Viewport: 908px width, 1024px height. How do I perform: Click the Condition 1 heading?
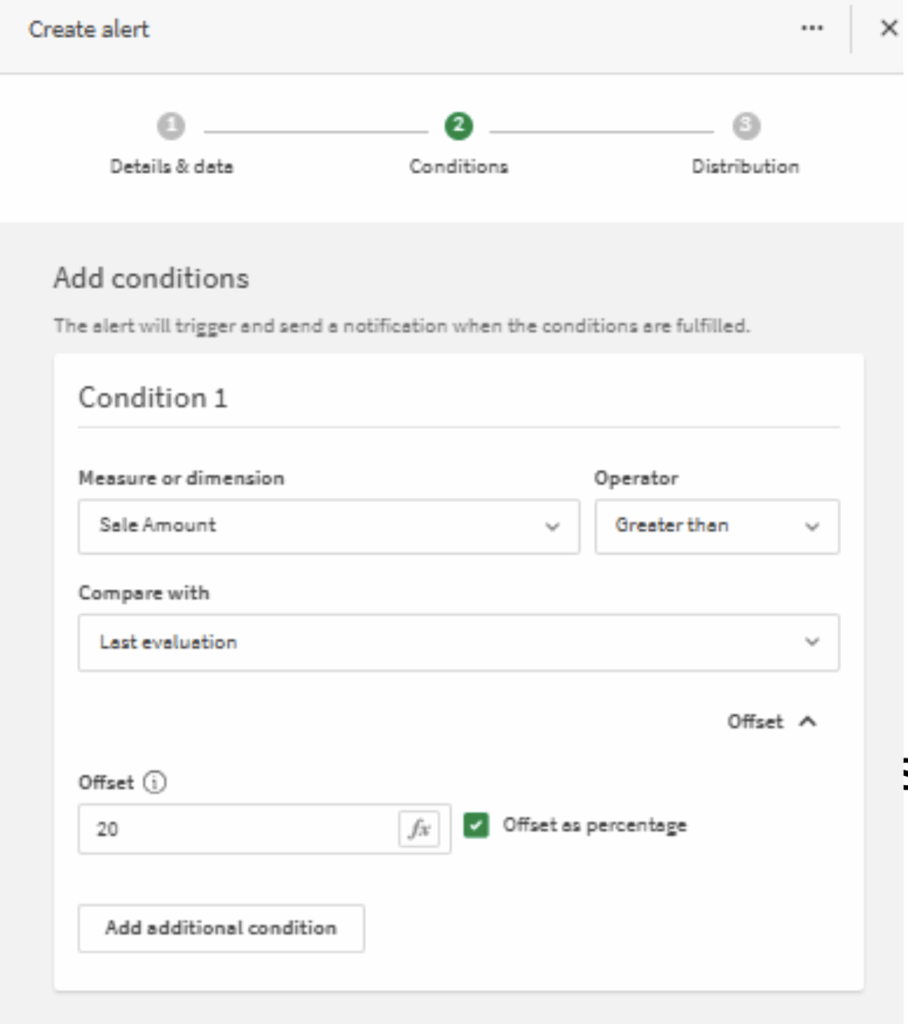(153, 398)
